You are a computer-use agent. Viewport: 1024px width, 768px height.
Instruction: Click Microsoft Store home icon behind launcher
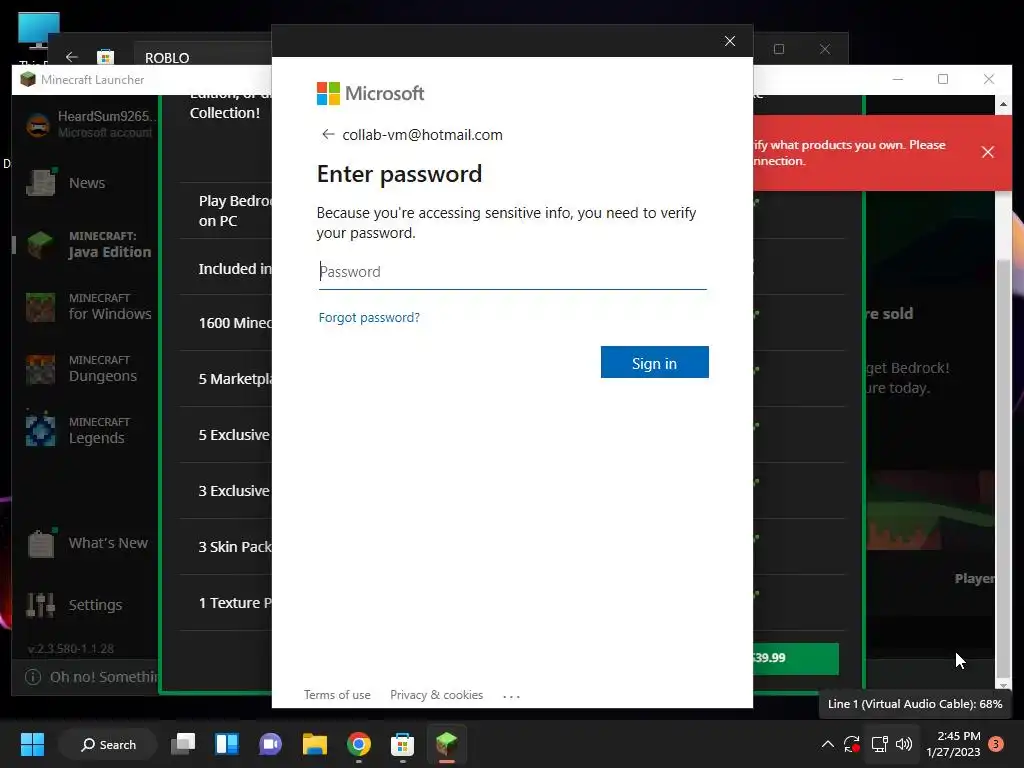pos(105,57)
